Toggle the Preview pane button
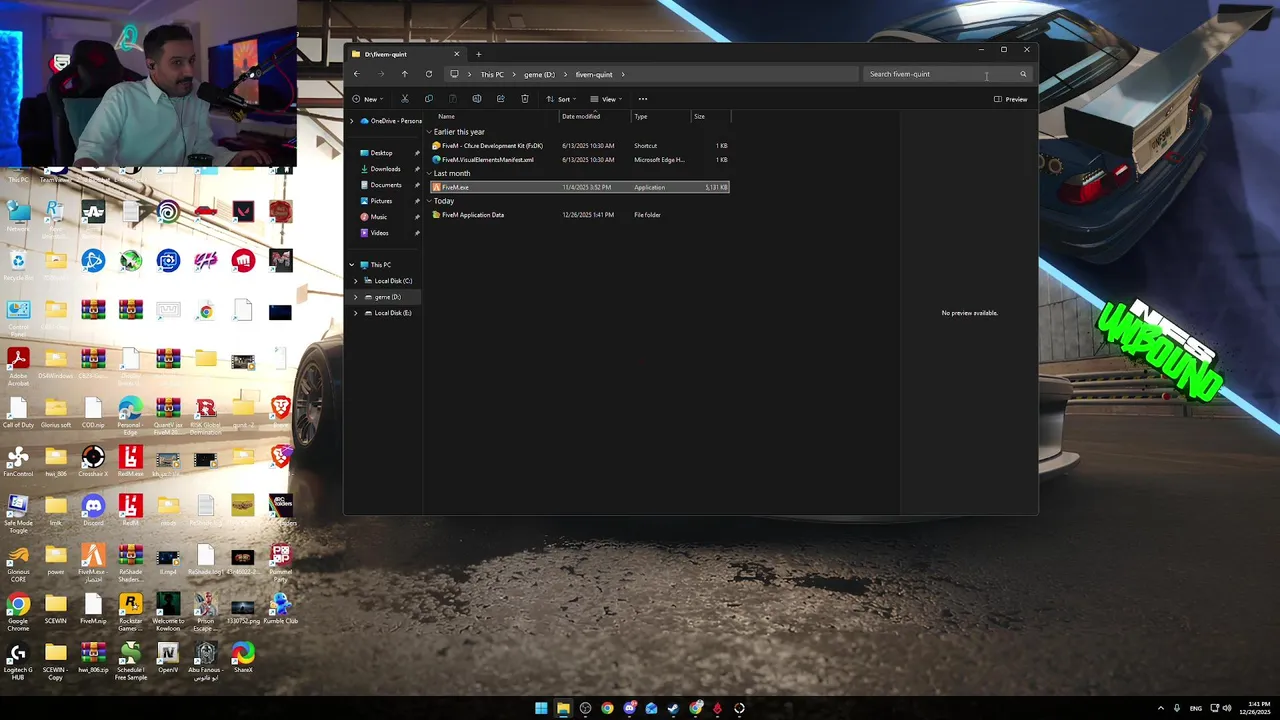Image resolution: width=1280 pixels, height=720 pixels. coord(1010,99)
